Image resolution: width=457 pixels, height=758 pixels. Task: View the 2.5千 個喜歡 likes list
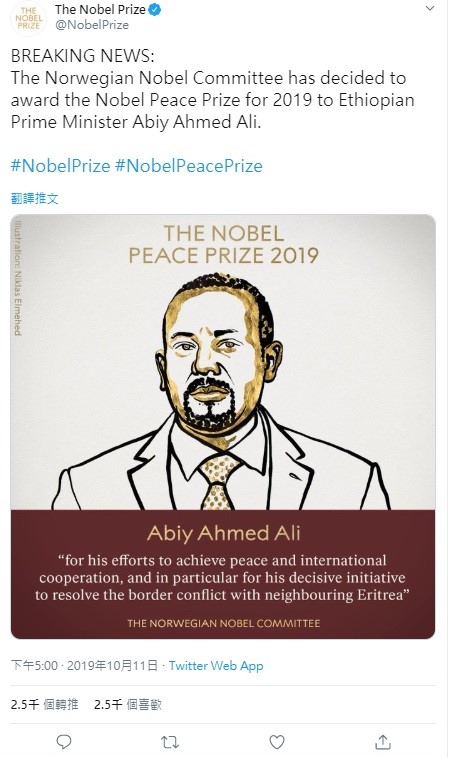[x=128, y=704]
